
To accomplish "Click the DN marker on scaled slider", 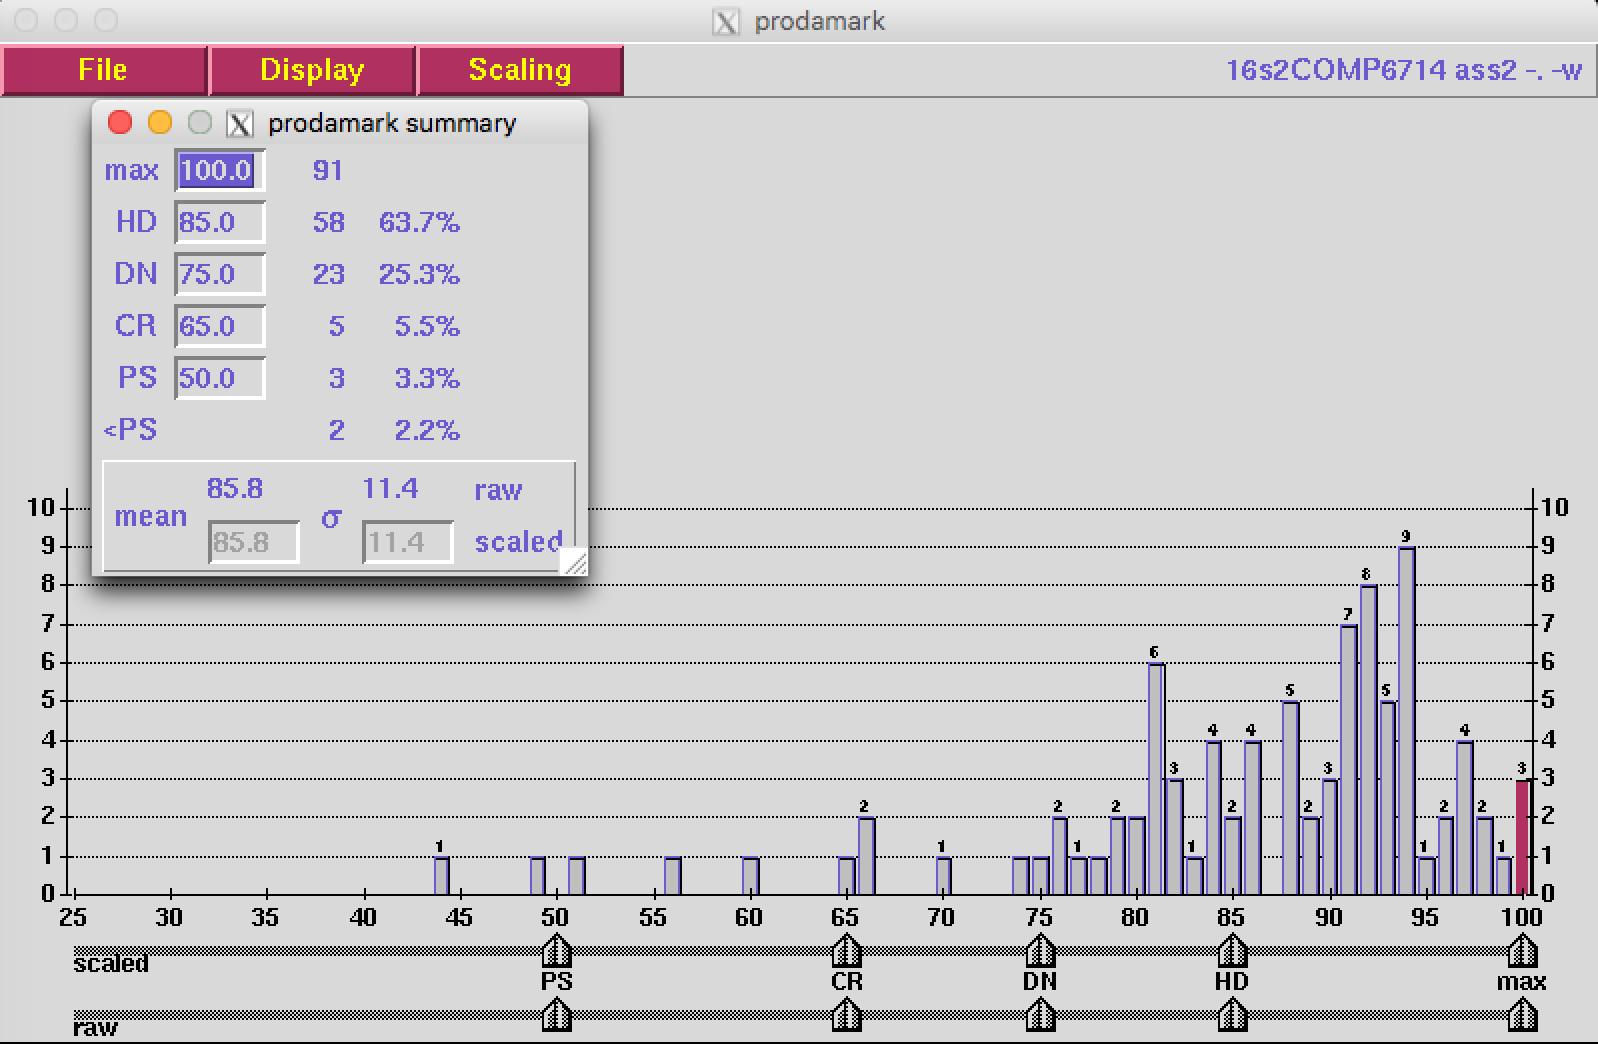I will coord(1040,950).
